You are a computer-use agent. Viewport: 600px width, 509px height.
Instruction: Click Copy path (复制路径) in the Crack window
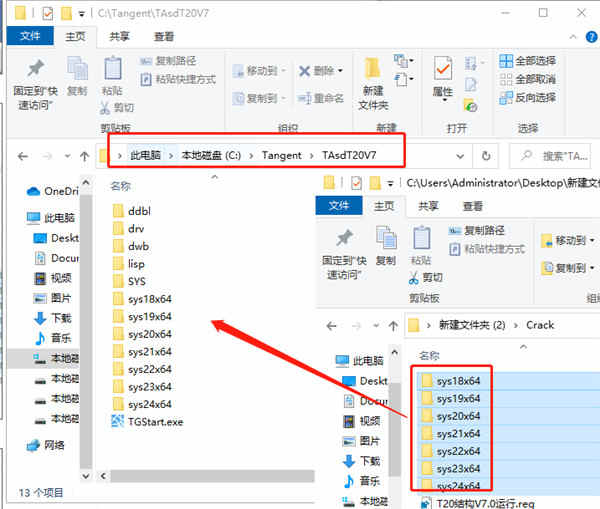click(x=477, y=230)
